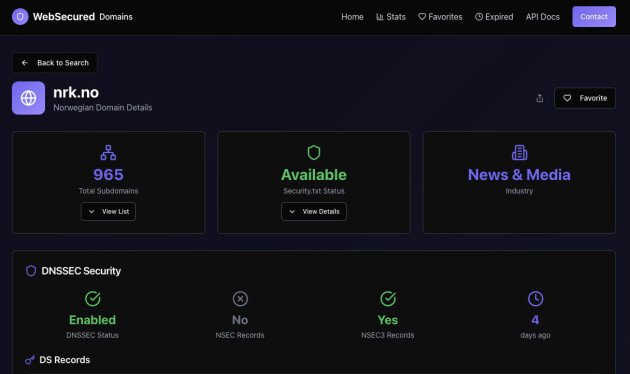View the Expired domains page
The height and width of the screenshot is (374, 630).
tap(494, 17)
